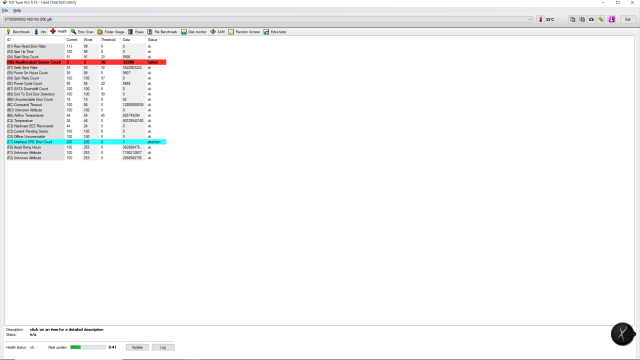This screenshot has height=360, width=640.
Task: Click the Worst column header
Action: 91,40
